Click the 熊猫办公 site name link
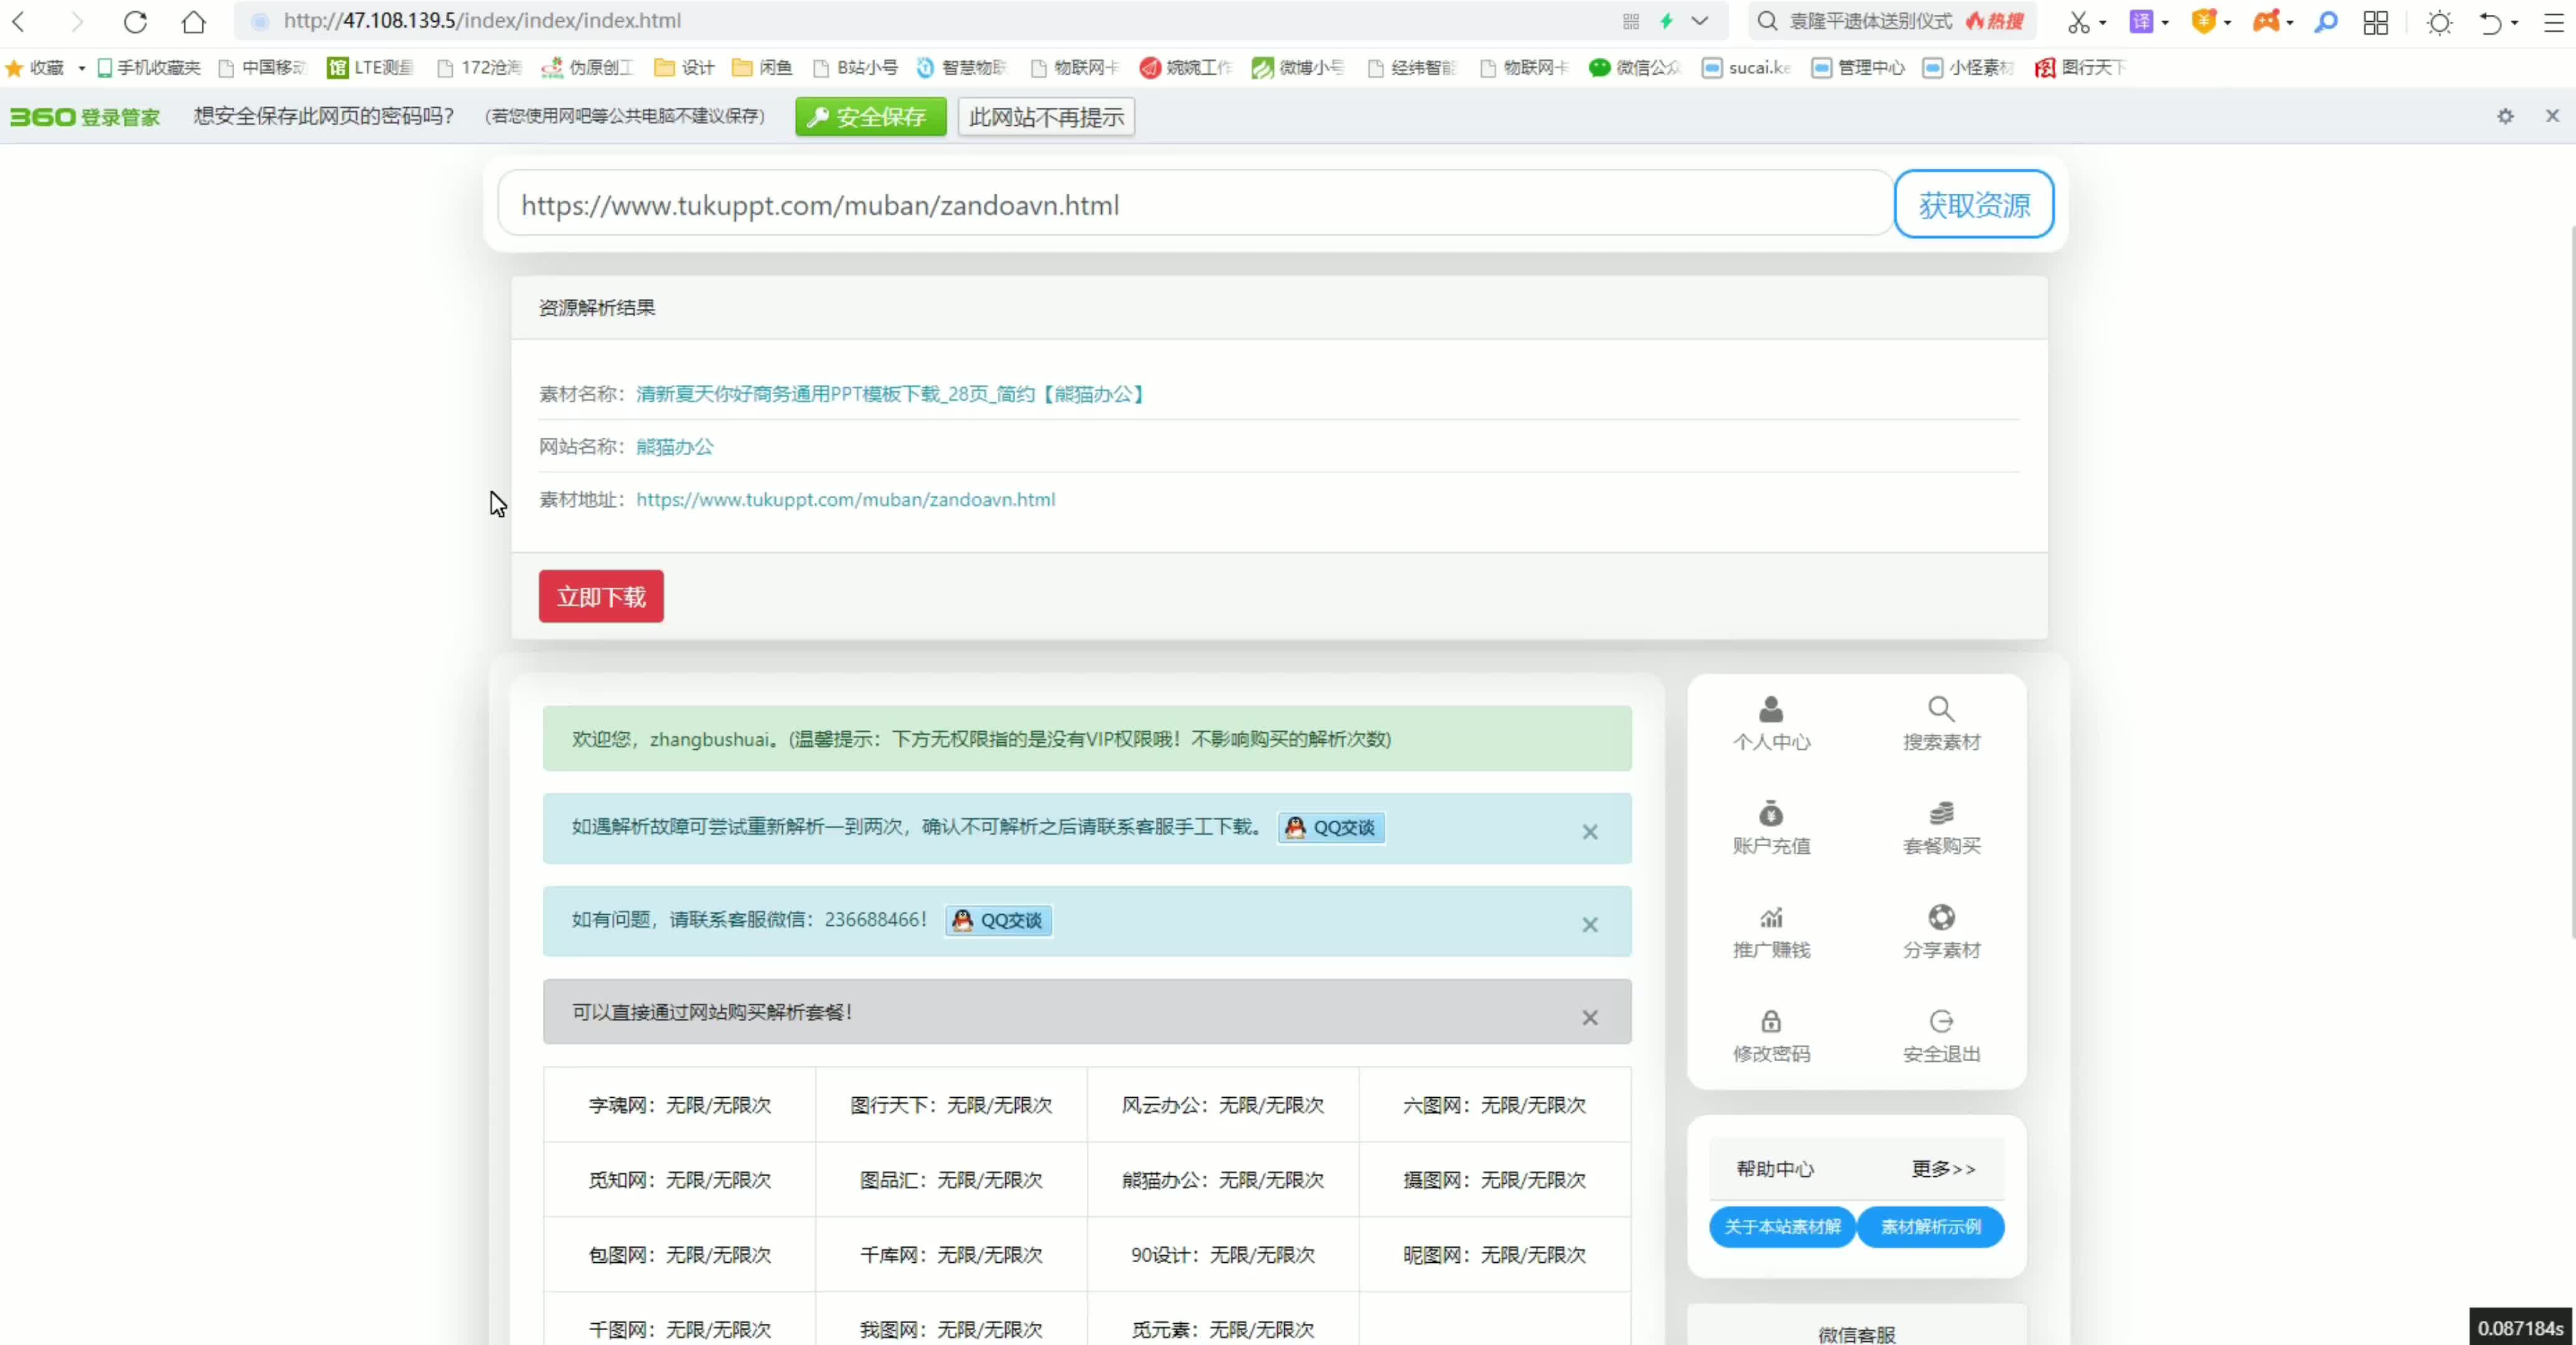The image size is (2576, 1345). [675, 447]
